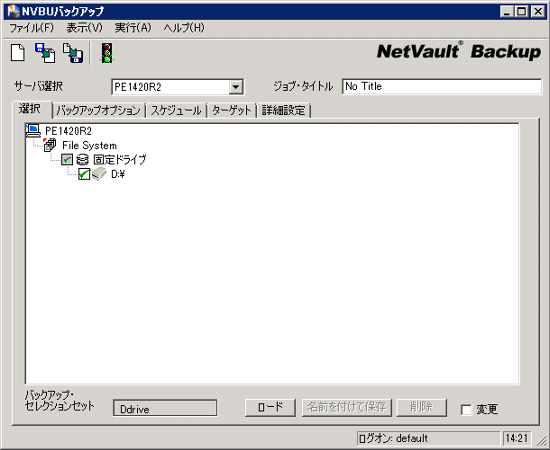
Task: Switch to the ターゲット tab
Action: [232, 110]
